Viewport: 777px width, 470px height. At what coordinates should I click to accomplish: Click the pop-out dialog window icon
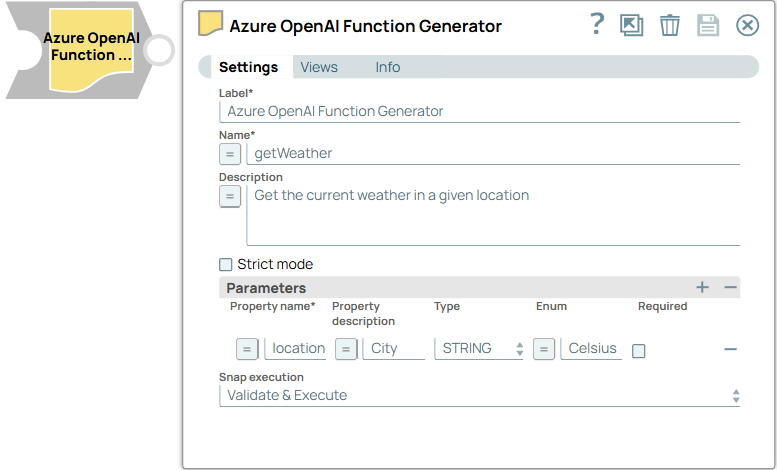[631, 25]
